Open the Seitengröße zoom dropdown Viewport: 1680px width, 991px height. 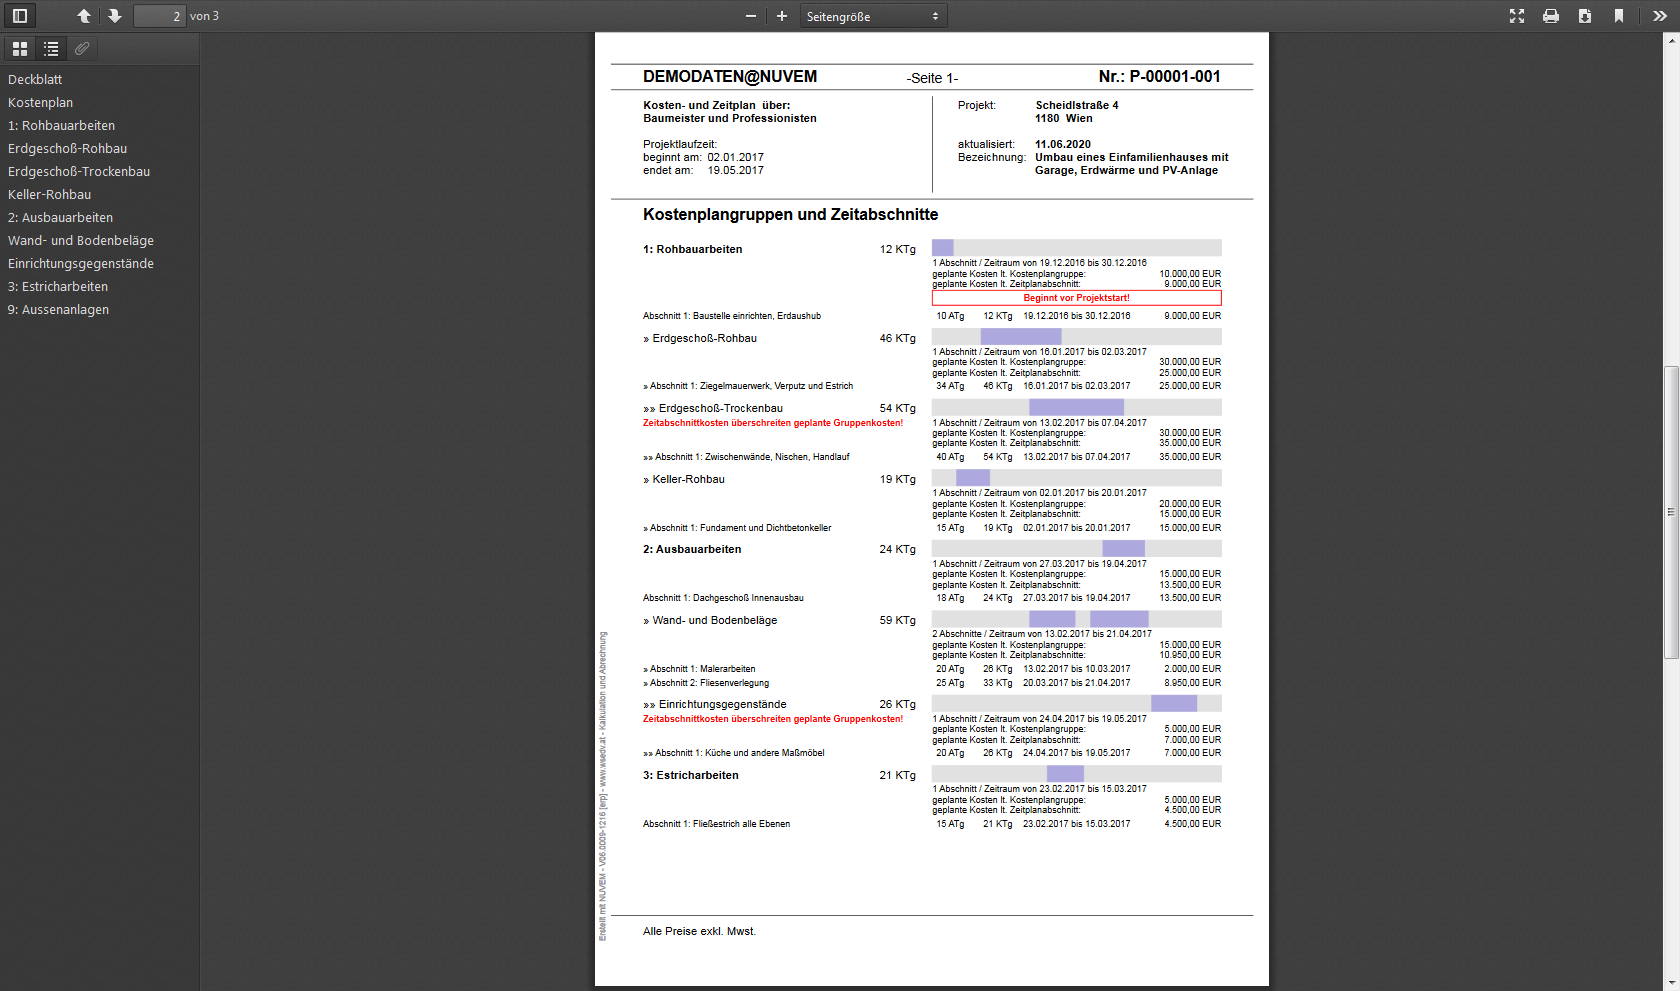(873, 16)
